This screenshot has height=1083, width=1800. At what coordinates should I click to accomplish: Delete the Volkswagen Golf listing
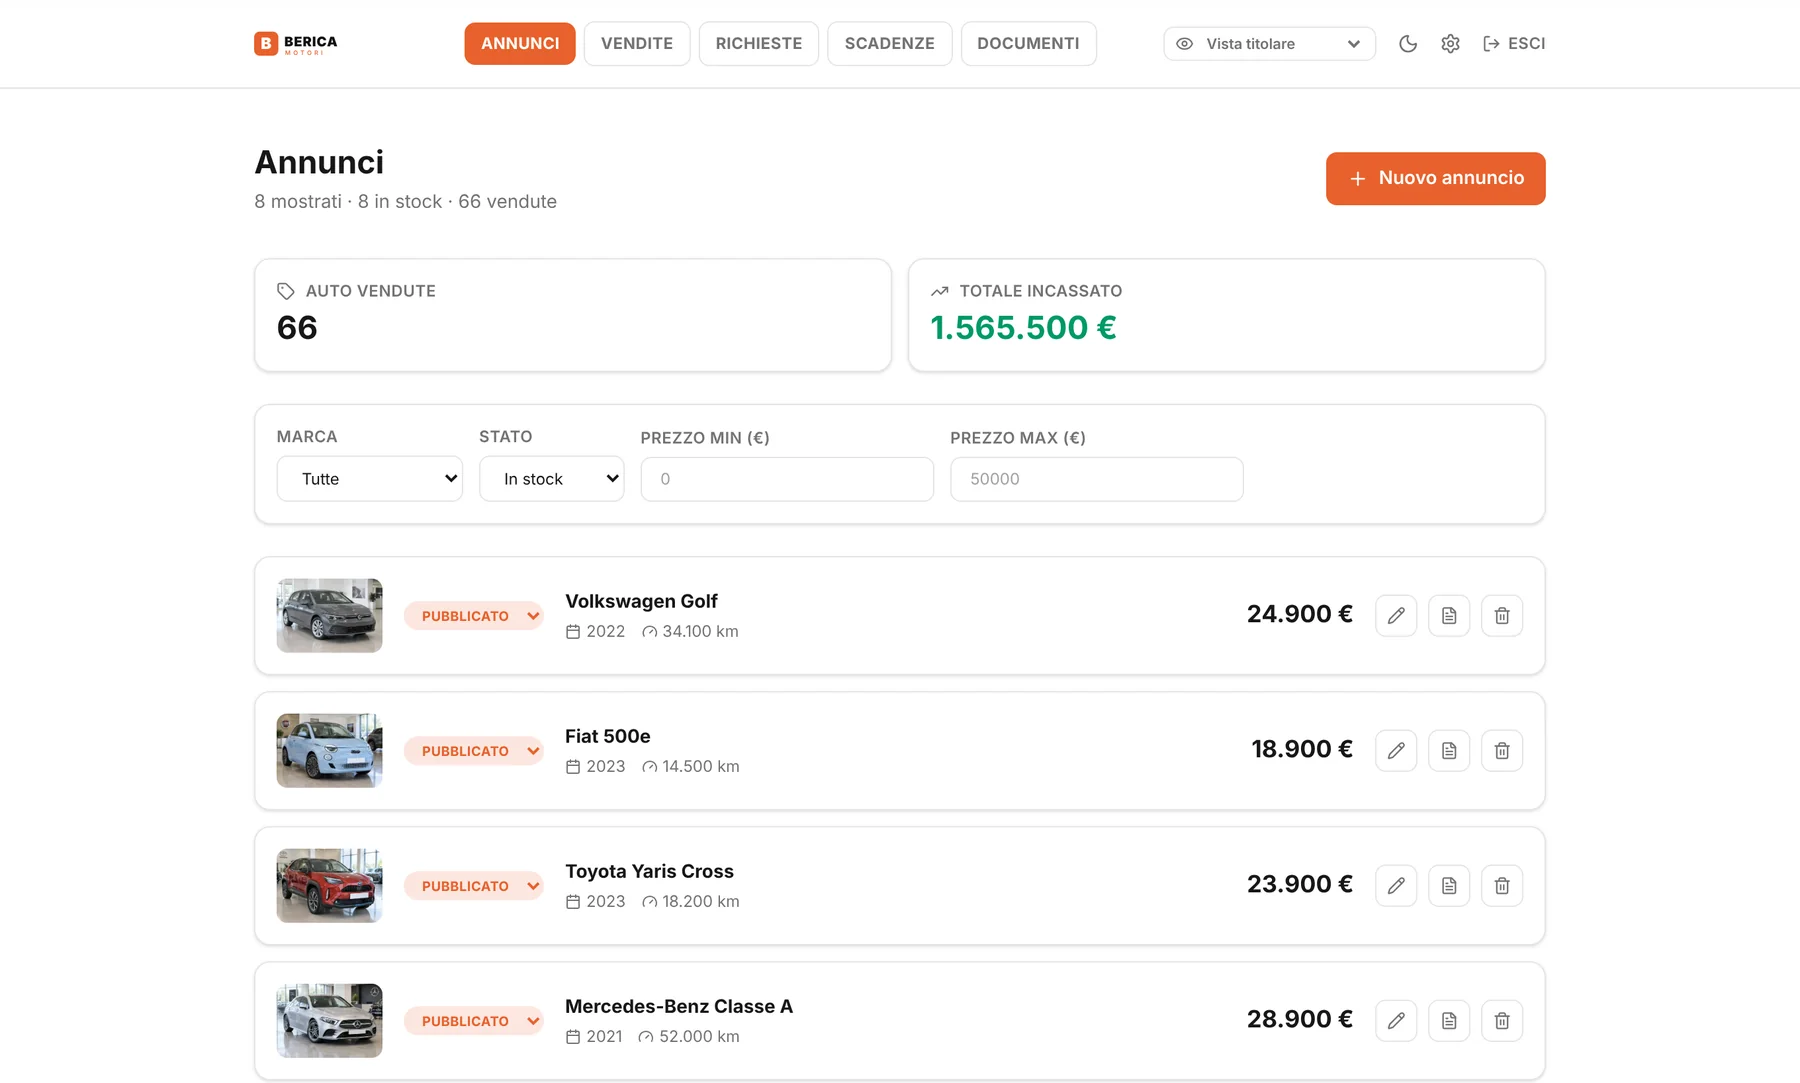[x=1502, y=615]
